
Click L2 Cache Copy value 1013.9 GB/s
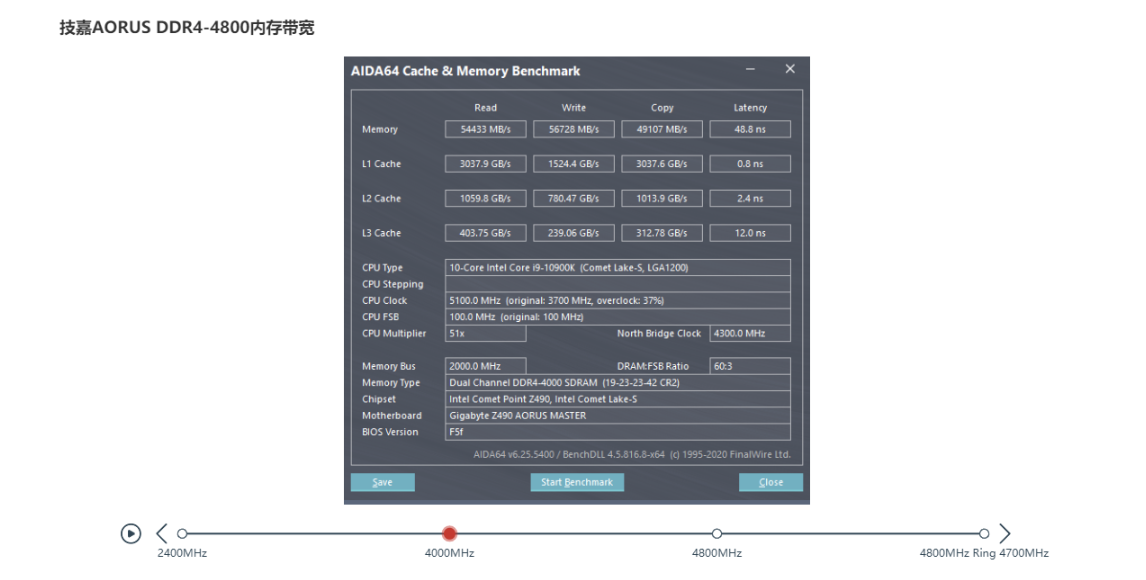coord(661,199)
